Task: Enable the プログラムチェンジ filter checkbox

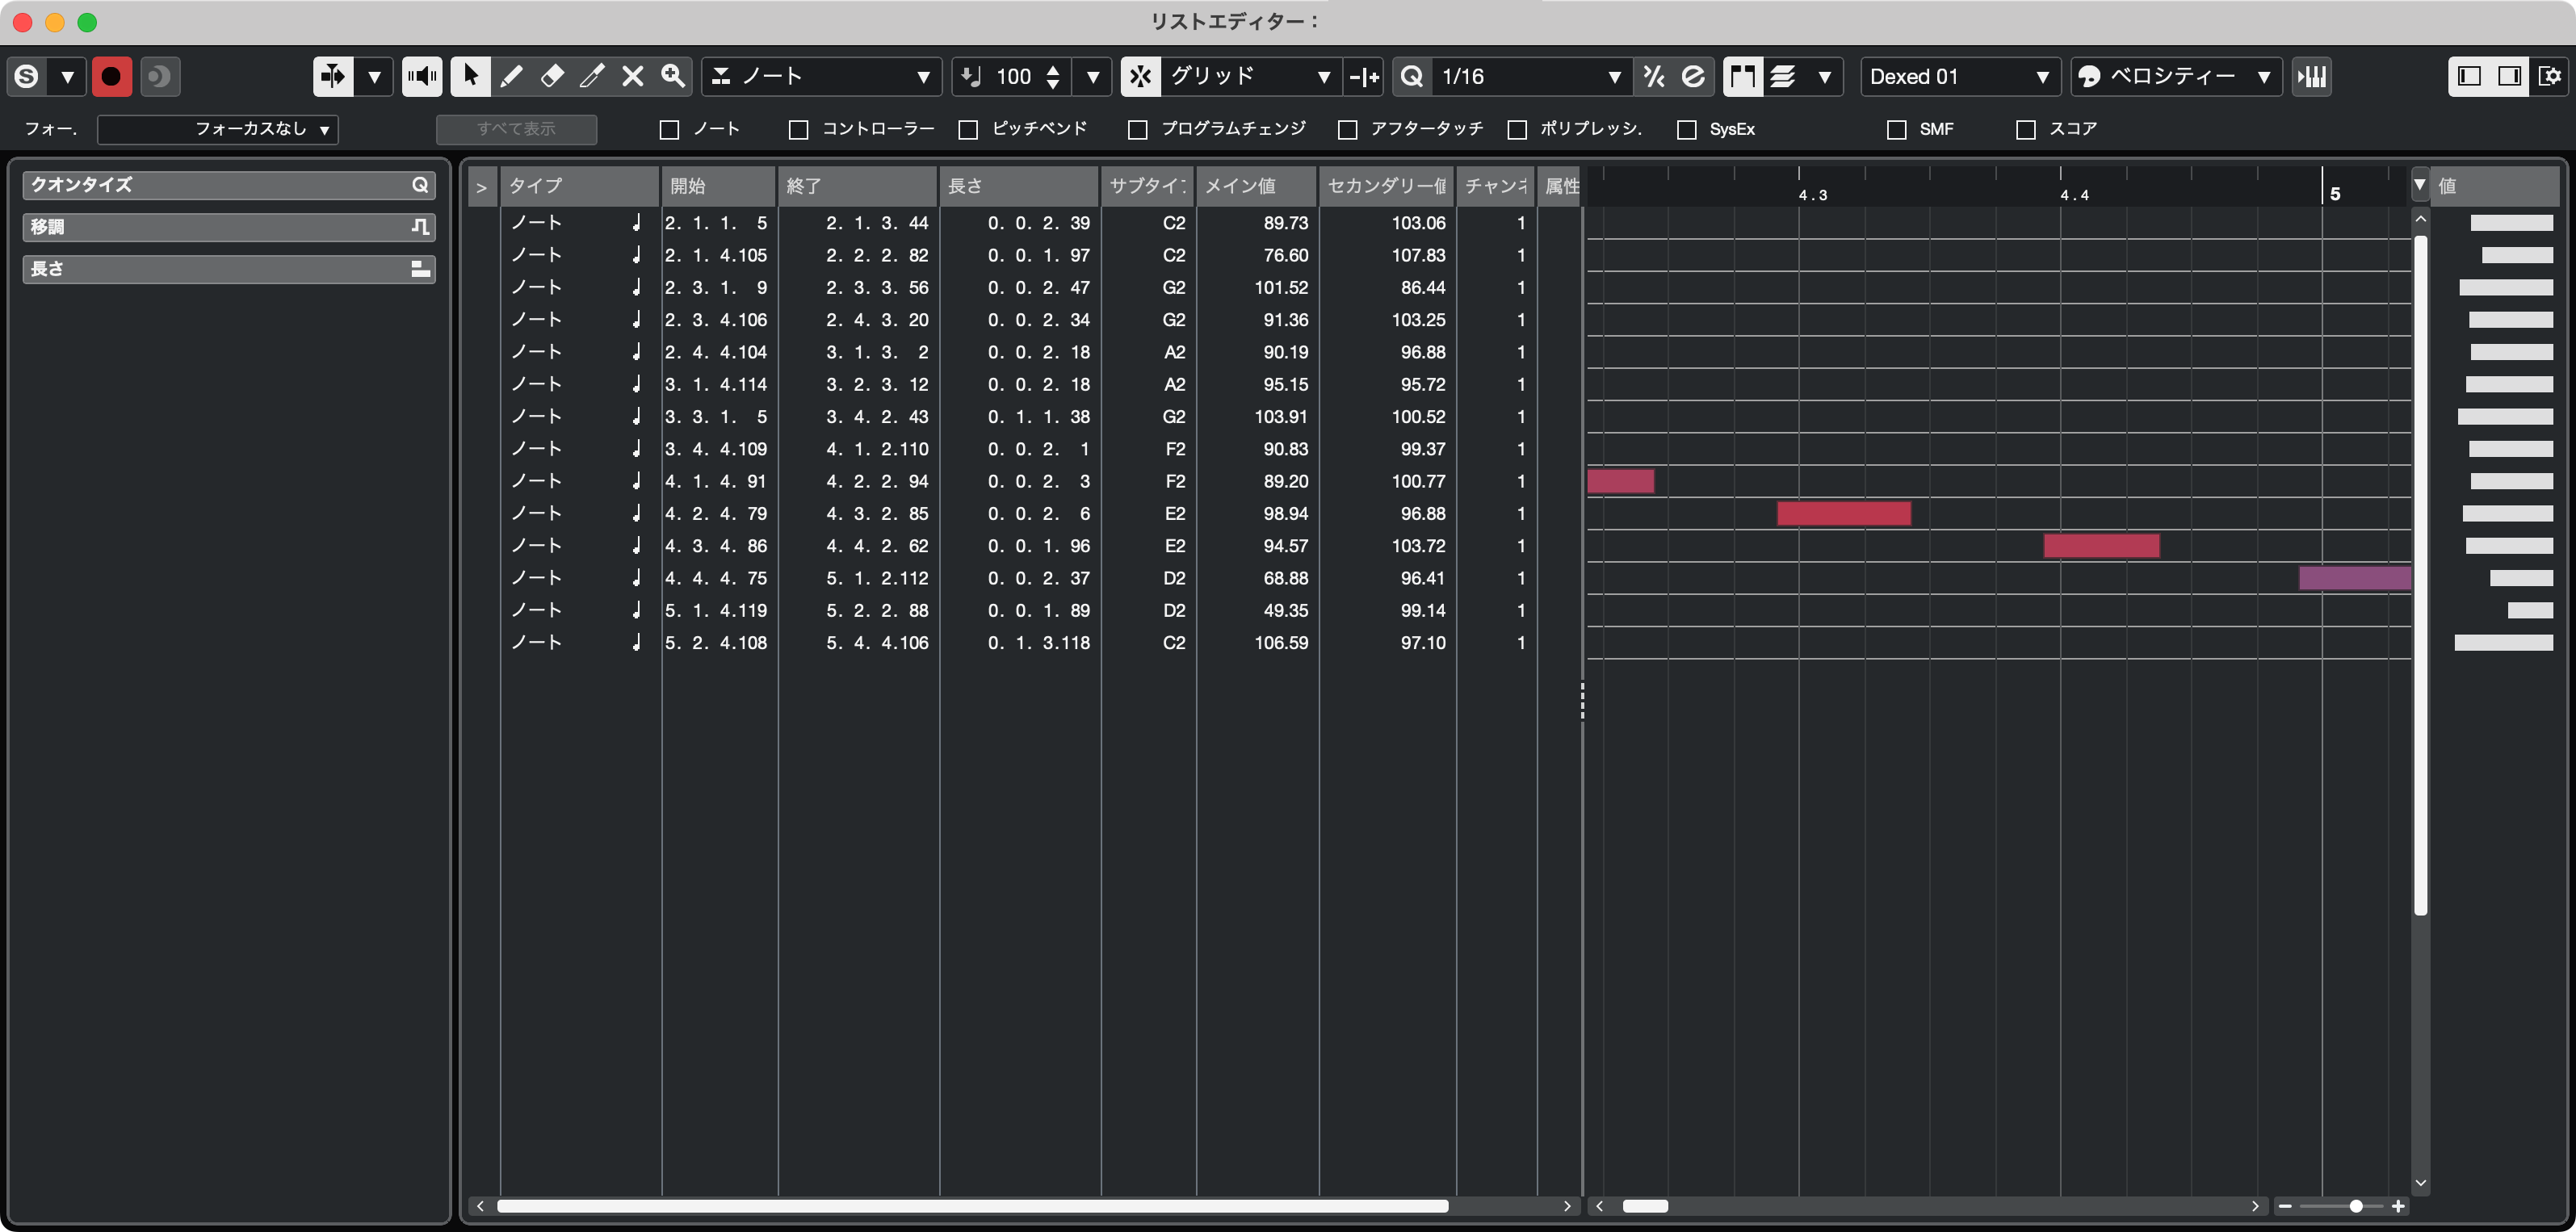Action: tap(1137, 129)
